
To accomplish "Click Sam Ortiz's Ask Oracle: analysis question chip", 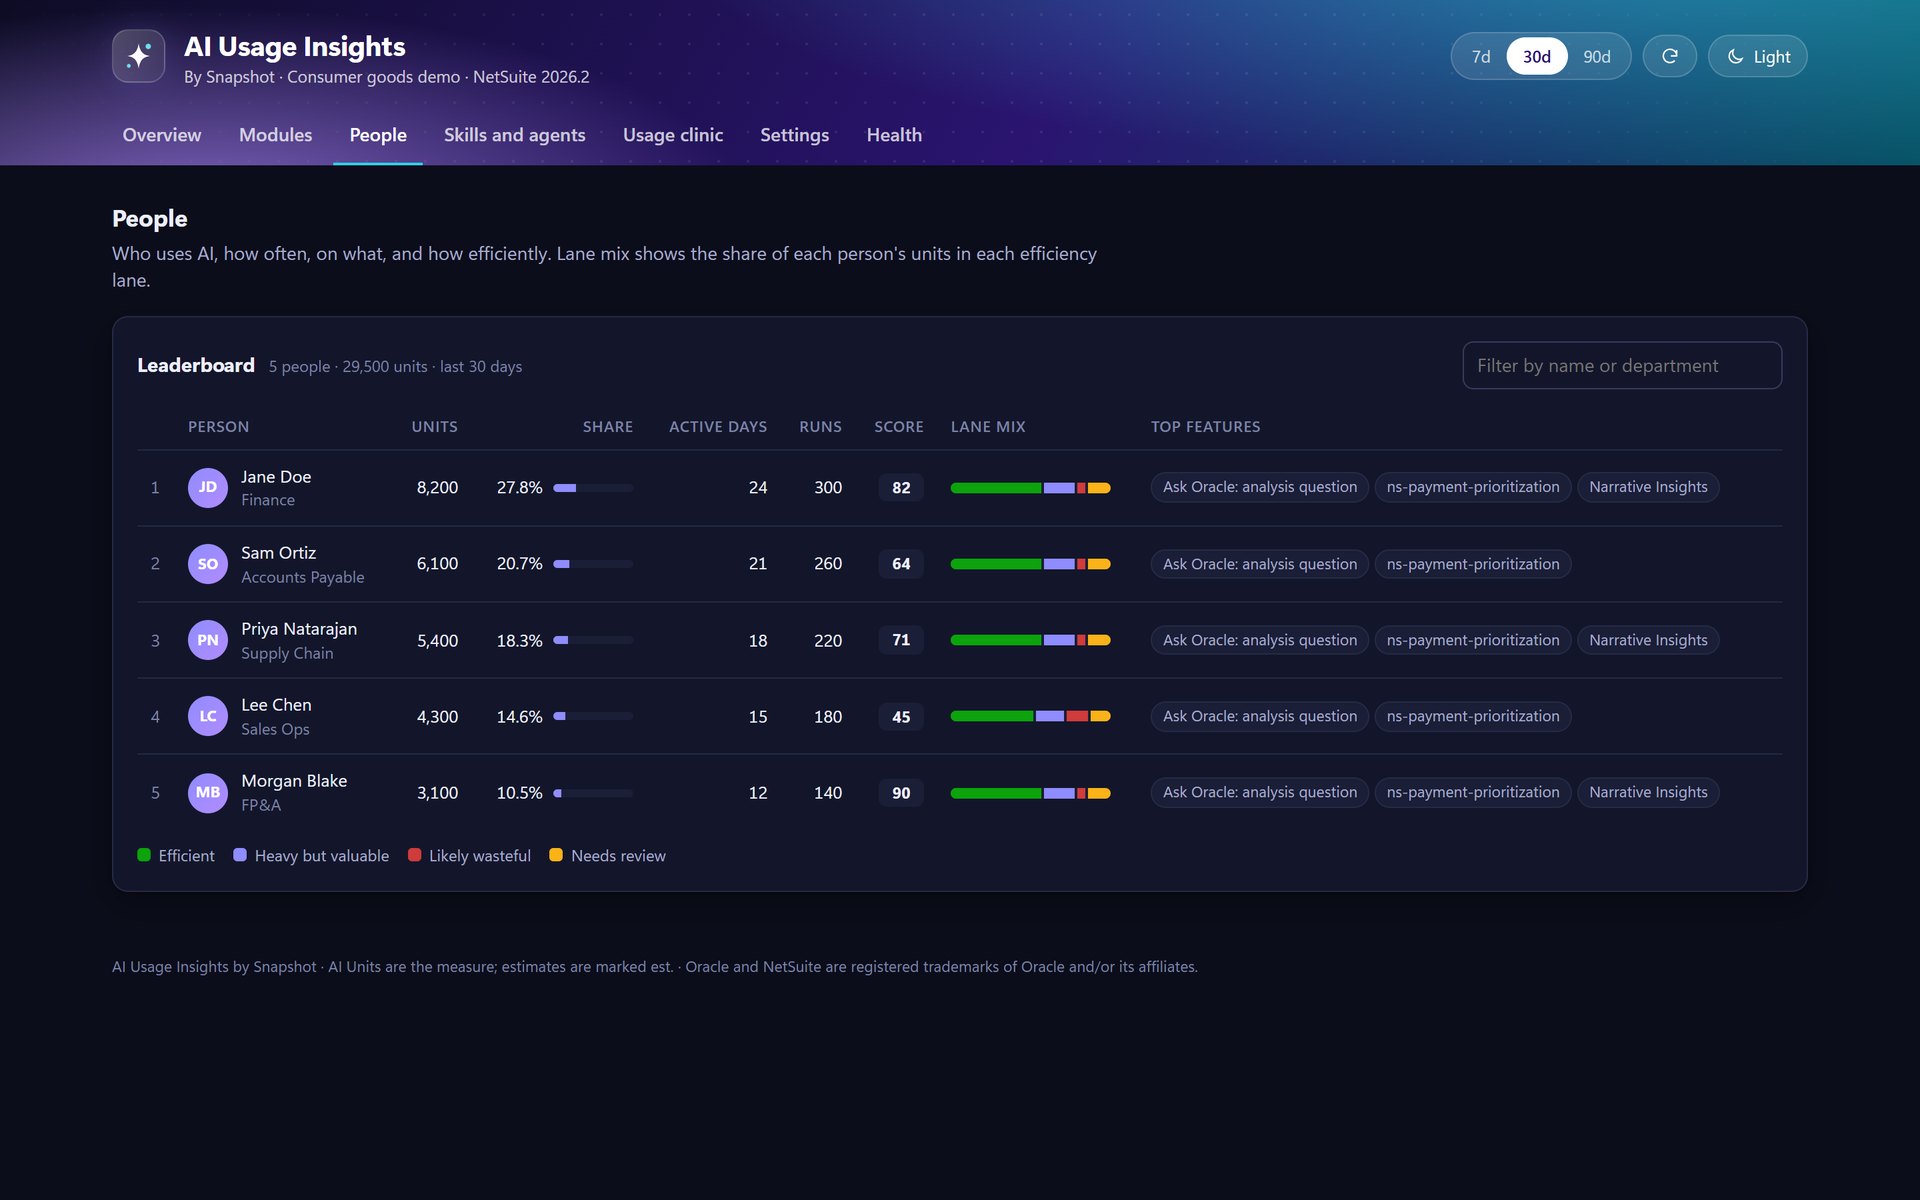I will (x=1259, y=564).
